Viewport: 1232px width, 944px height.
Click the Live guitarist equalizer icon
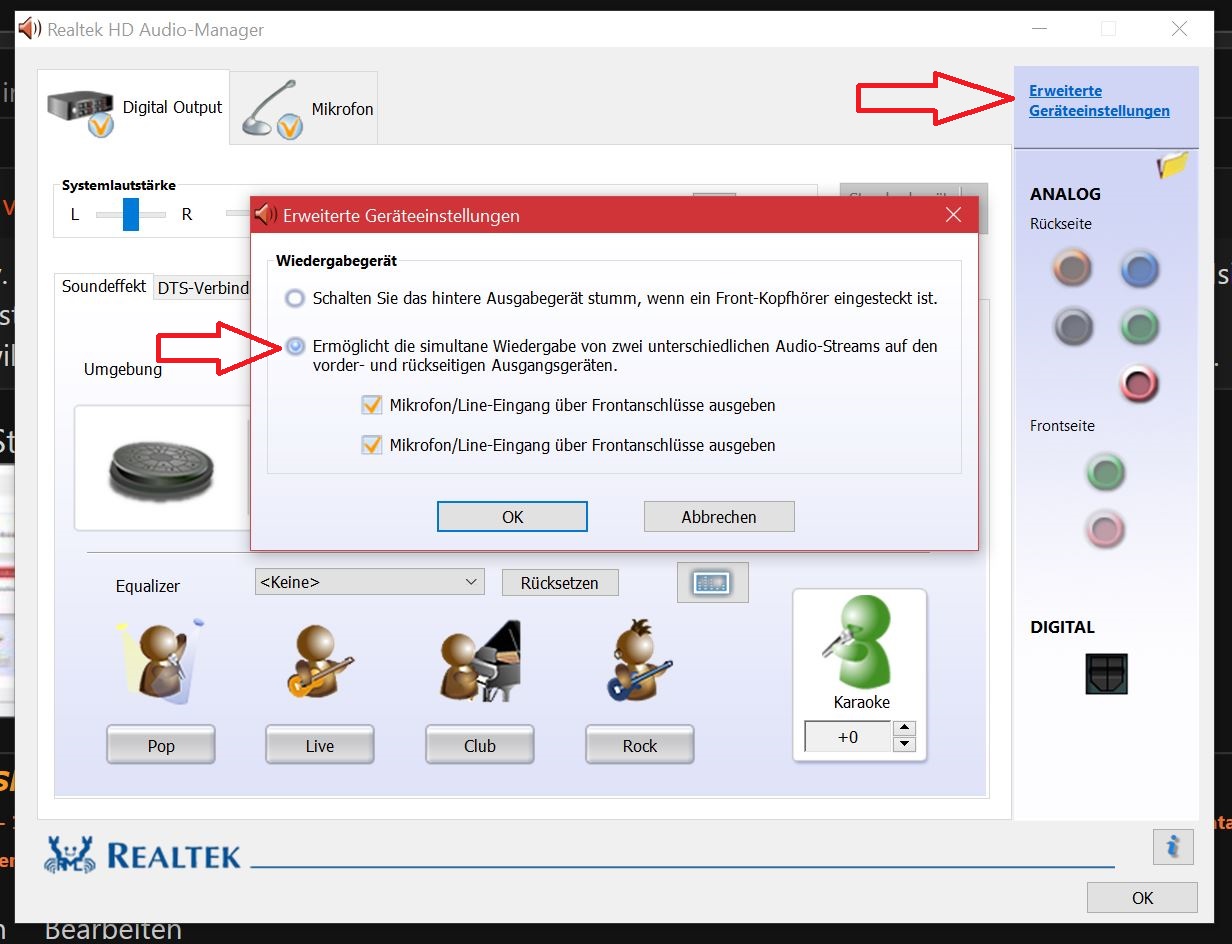point(320,661)
